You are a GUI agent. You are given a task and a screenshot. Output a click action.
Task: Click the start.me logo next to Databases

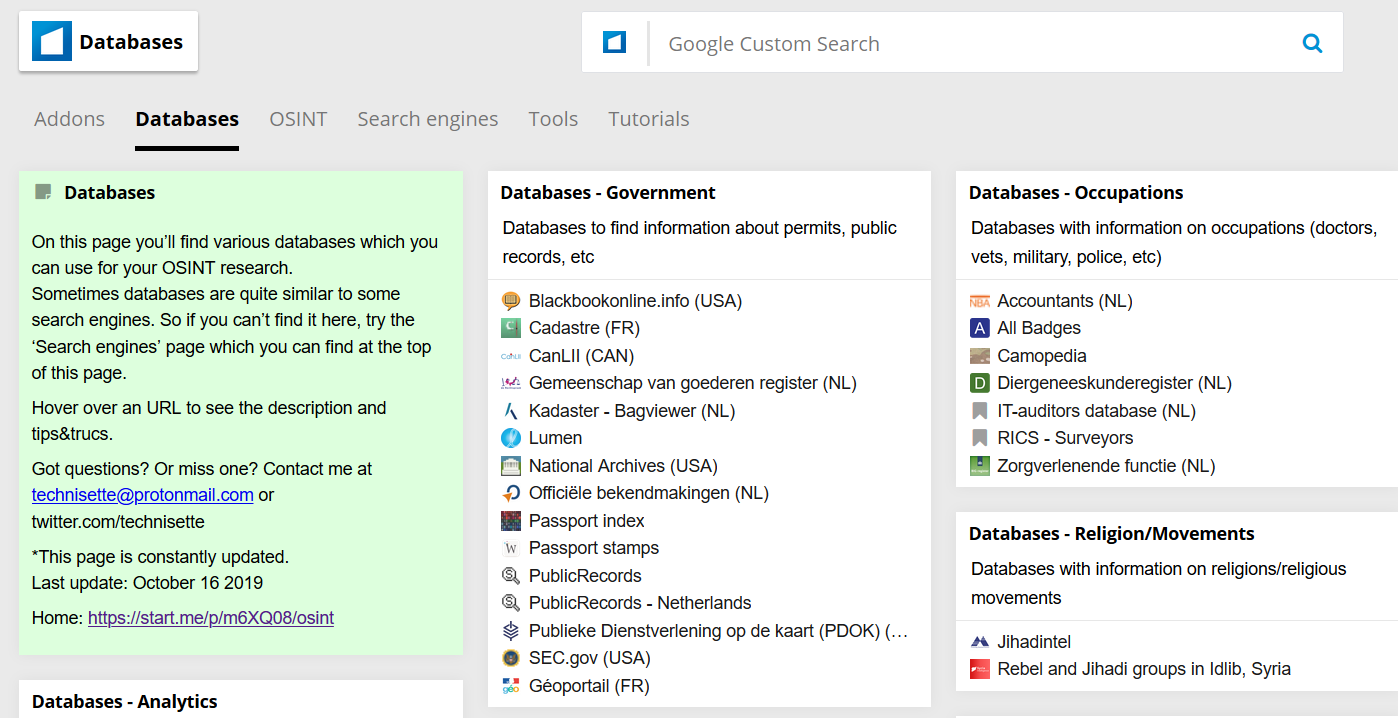(x=51, y=42)
